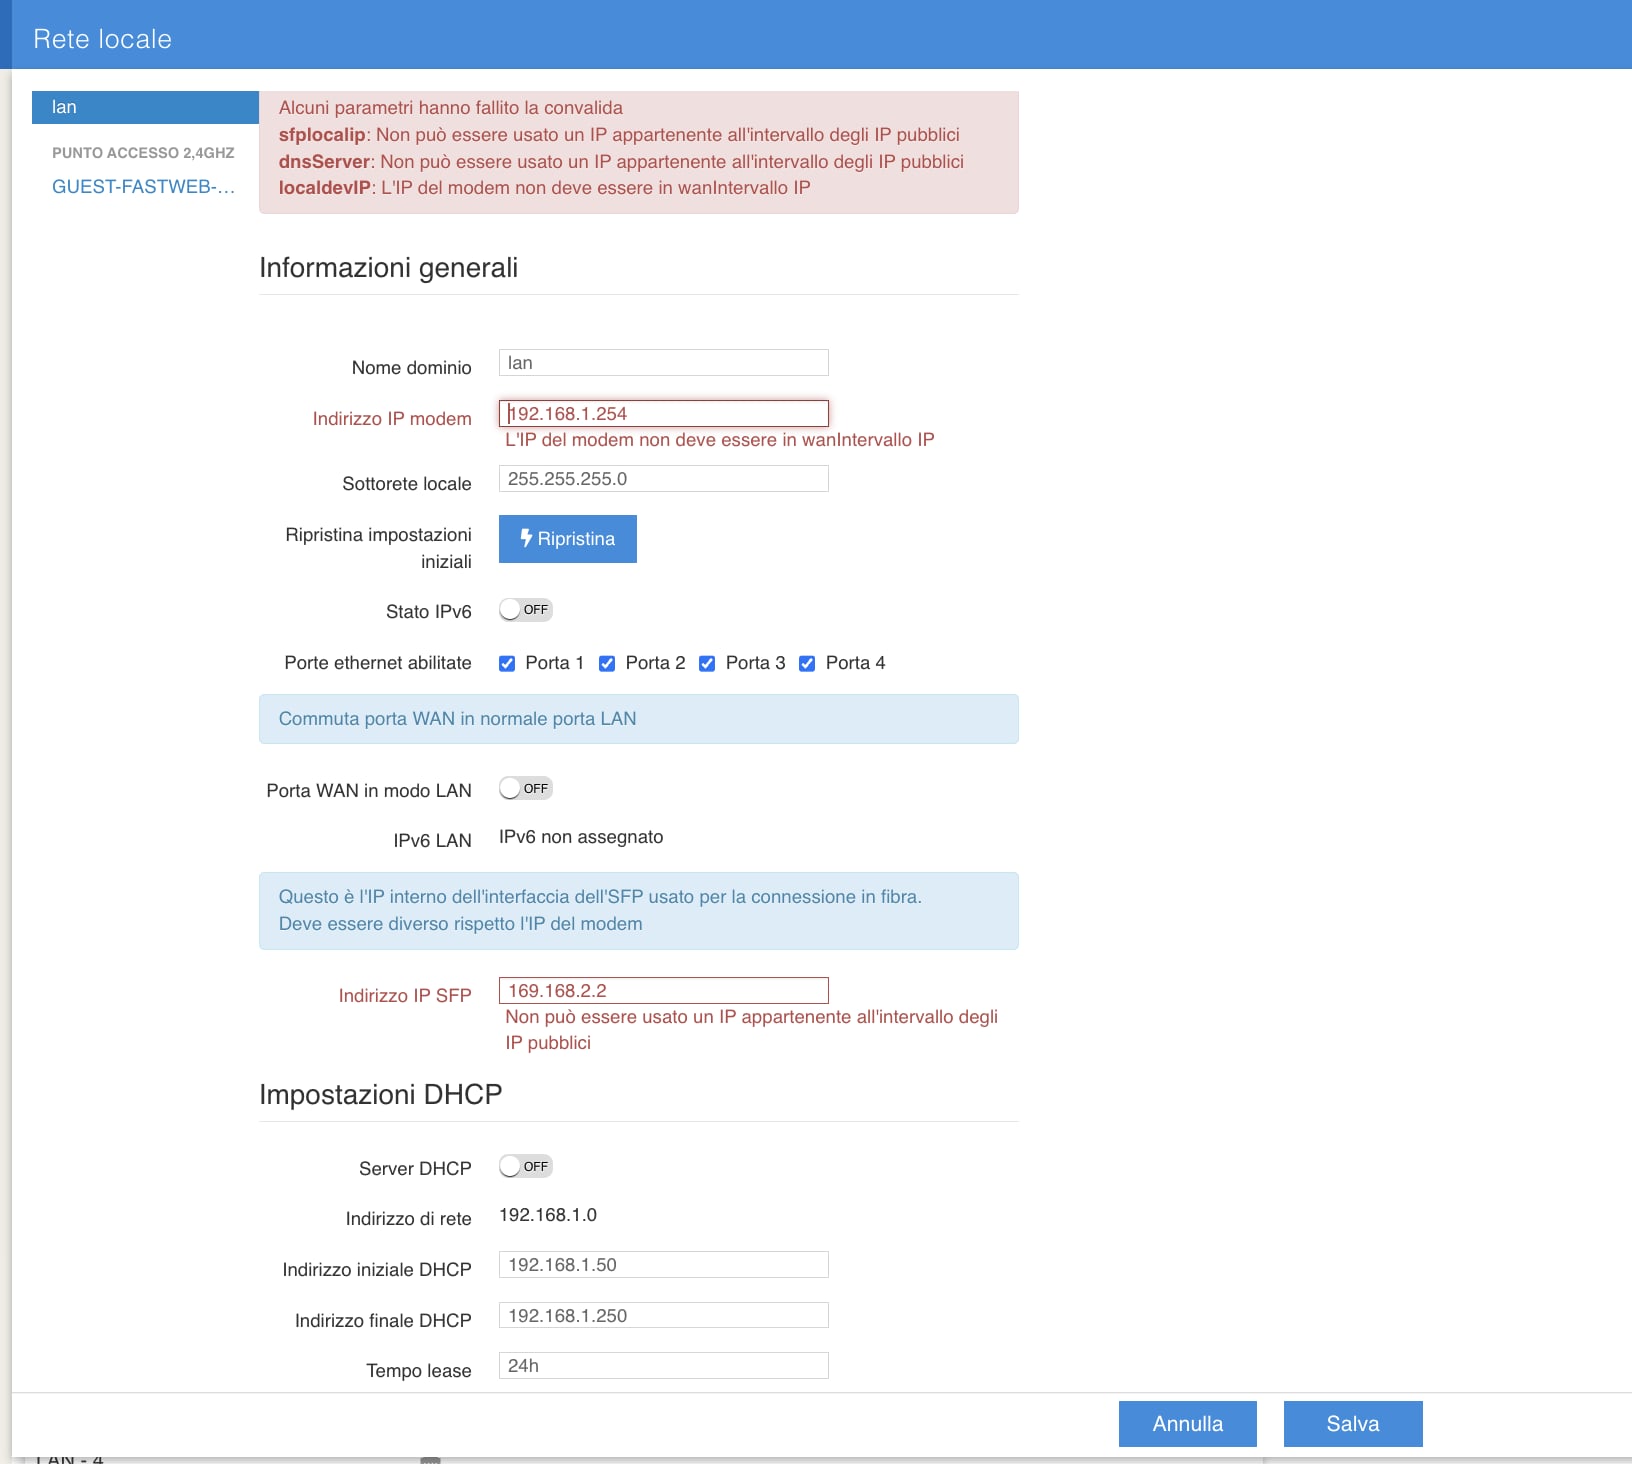Click the localdevIP validation error line
Viewport: 1632px width, 1464px height.
tap(545, 188)
